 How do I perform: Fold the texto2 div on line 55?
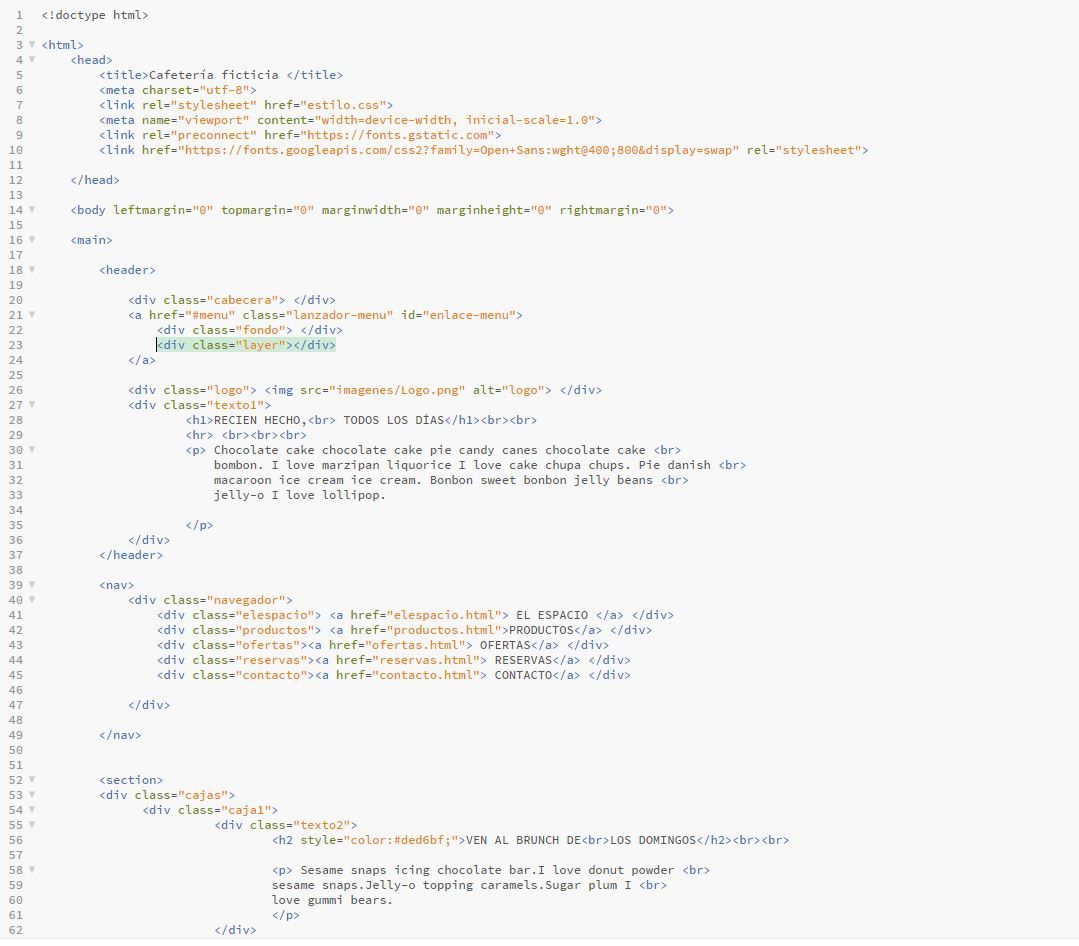point(32,825)
